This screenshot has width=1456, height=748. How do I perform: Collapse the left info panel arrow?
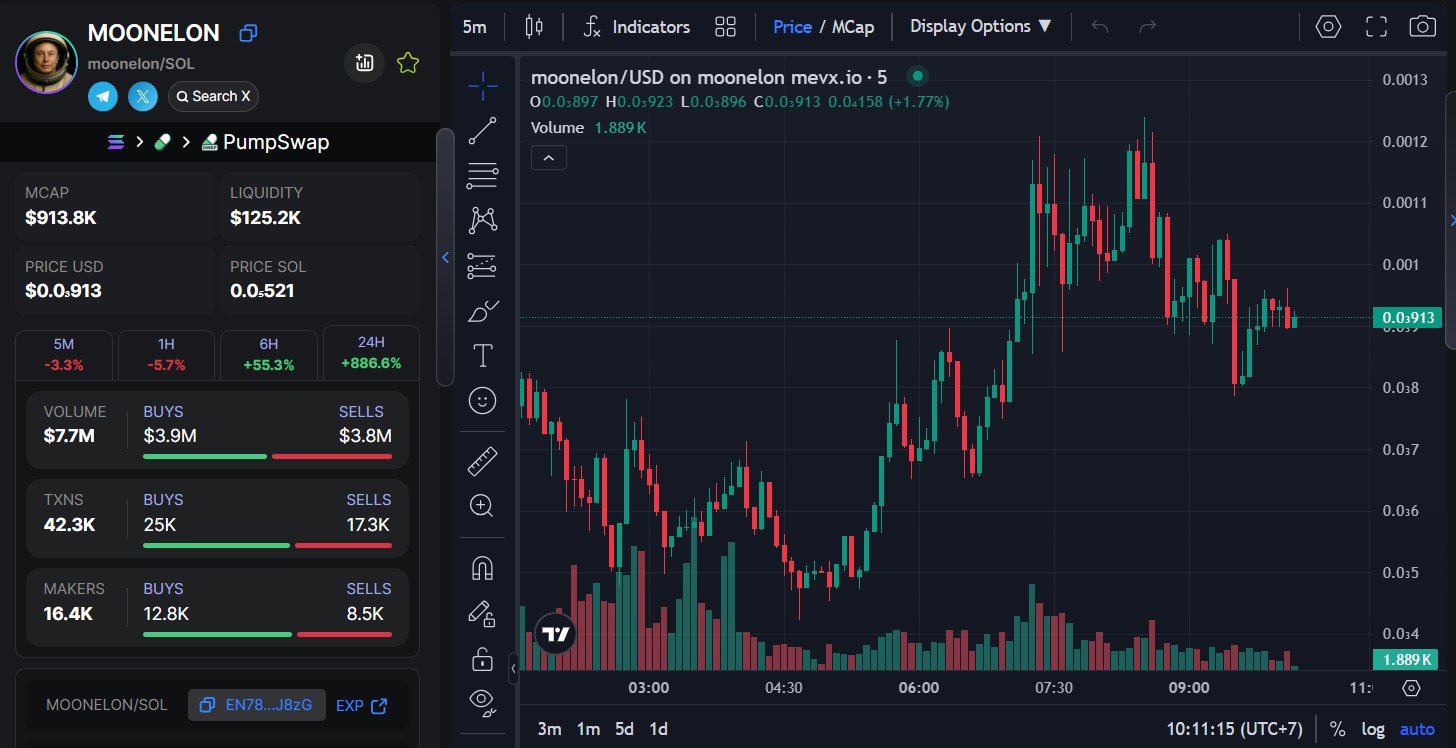[x=445, y=257]
